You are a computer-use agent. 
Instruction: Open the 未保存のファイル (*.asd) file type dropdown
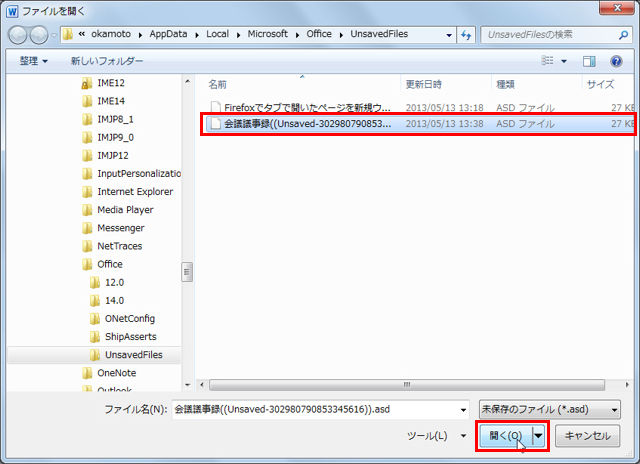pyautogui.click(x=549, y=409)
